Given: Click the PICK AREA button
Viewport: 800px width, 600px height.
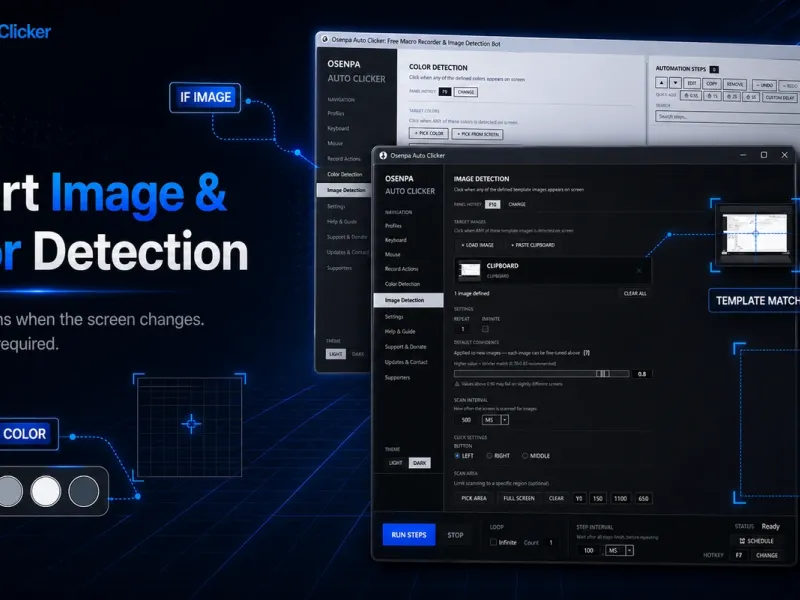Looking at the screenshot, I should pyautogui.click(x=474, y=498).
